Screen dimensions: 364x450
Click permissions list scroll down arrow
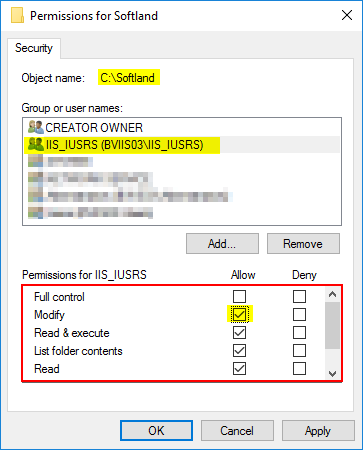click(x=332, y=373)
